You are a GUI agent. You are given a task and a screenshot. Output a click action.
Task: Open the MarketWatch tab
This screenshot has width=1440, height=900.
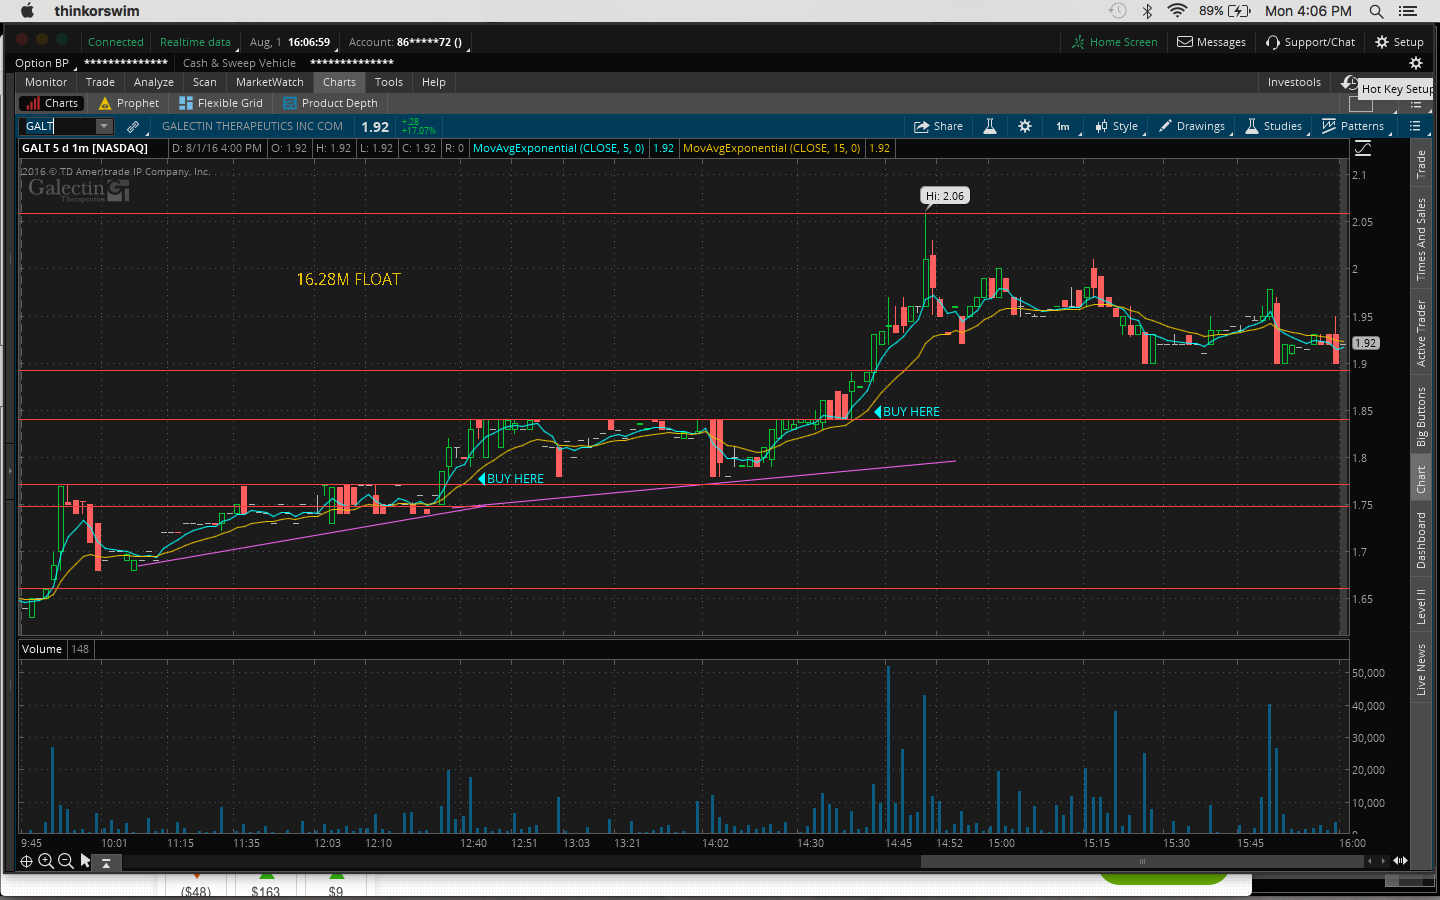click(270, 82)
